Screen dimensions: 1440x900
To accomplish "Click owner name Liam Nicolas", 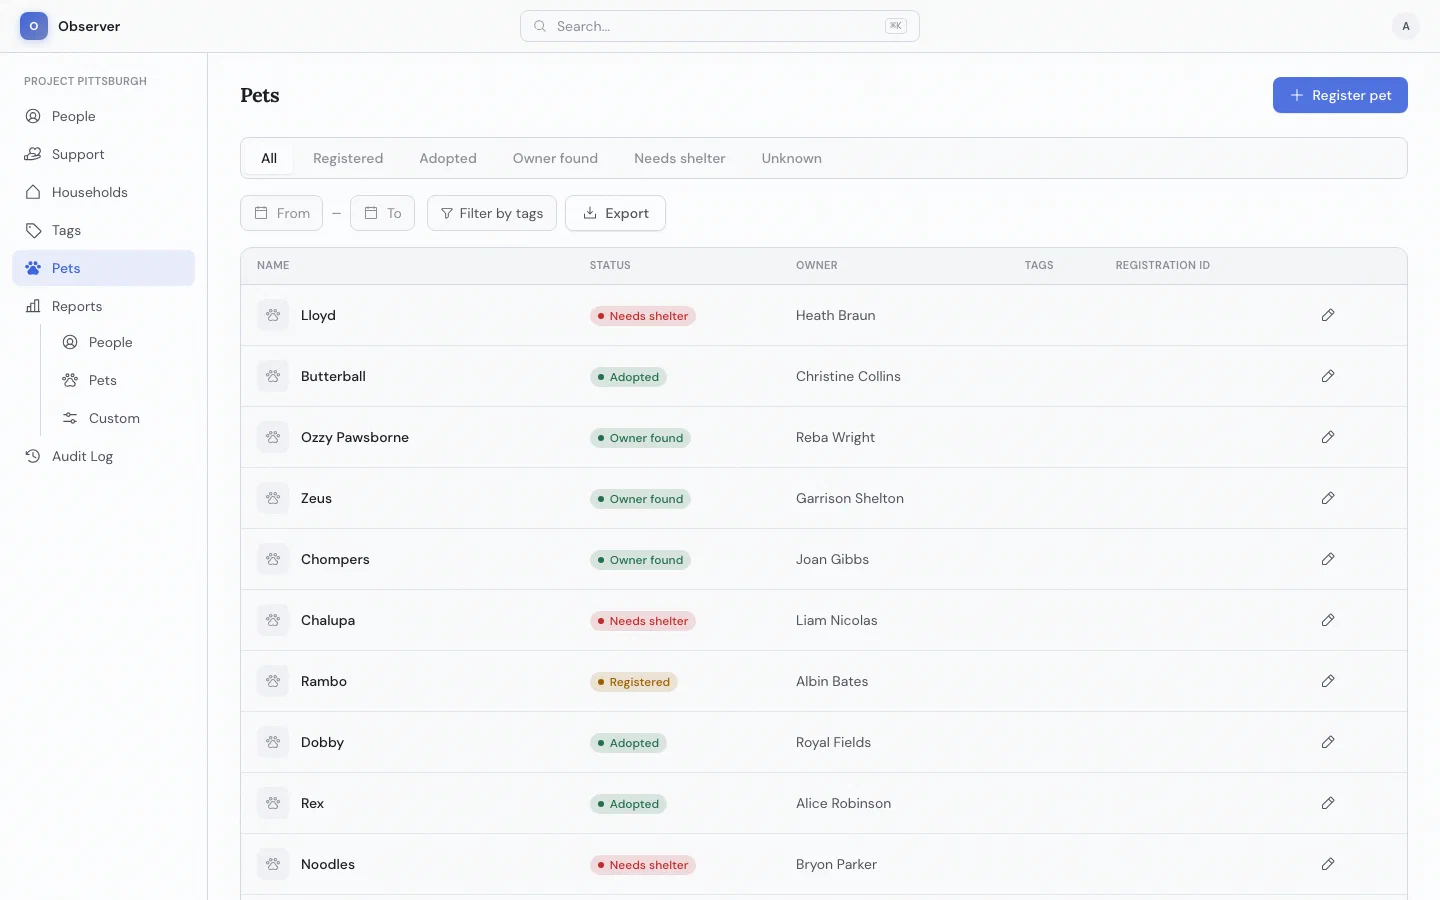I will (x=837, y=620).
